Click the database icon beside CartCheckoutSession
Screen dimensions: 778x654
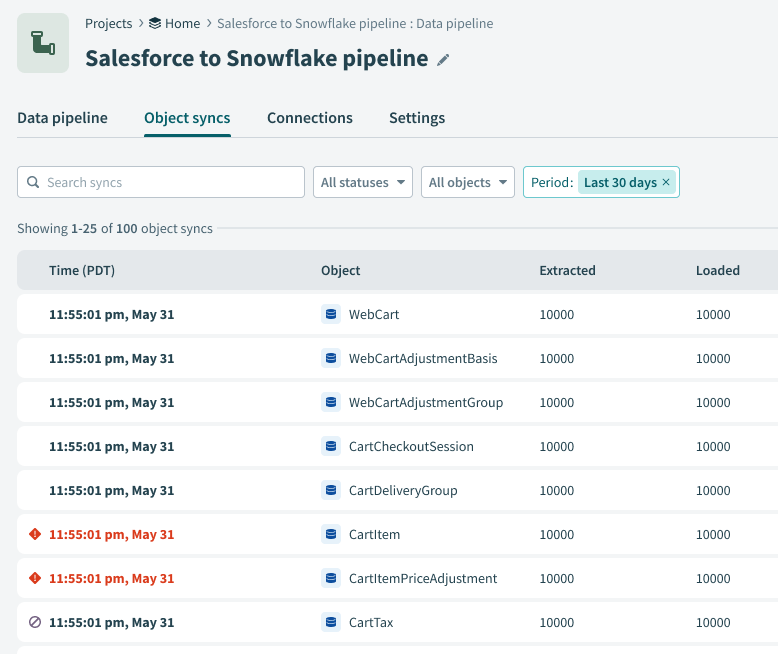click(331, 446)
